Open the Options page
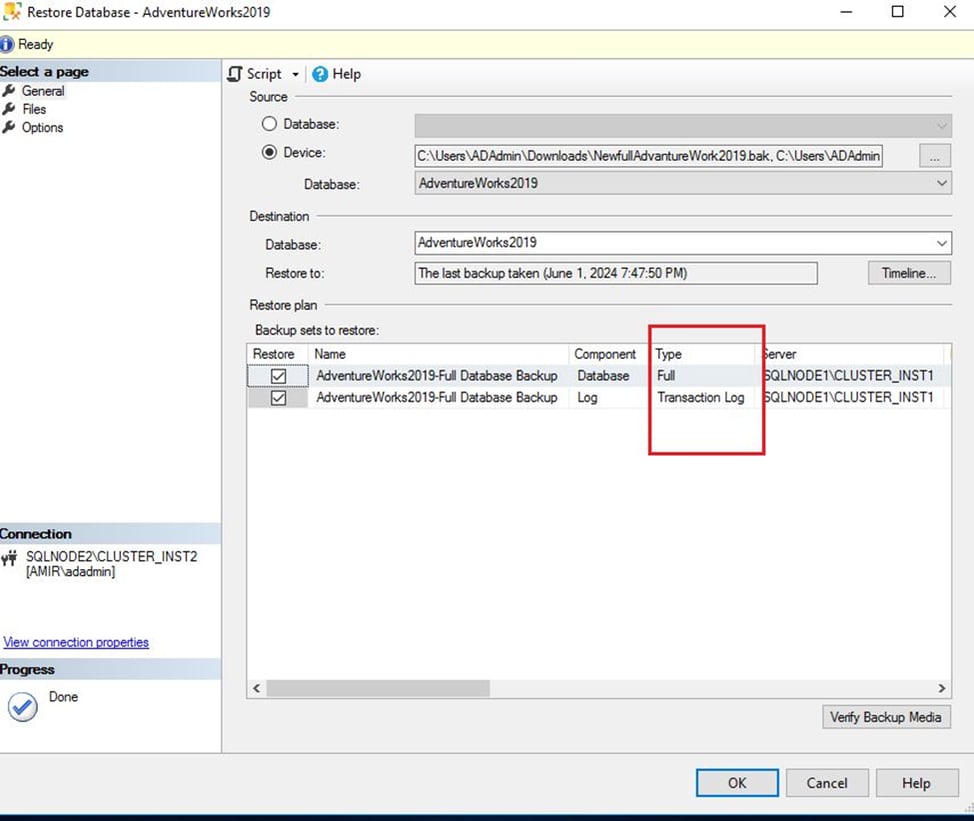974x821 pixels. coord(44,127)
